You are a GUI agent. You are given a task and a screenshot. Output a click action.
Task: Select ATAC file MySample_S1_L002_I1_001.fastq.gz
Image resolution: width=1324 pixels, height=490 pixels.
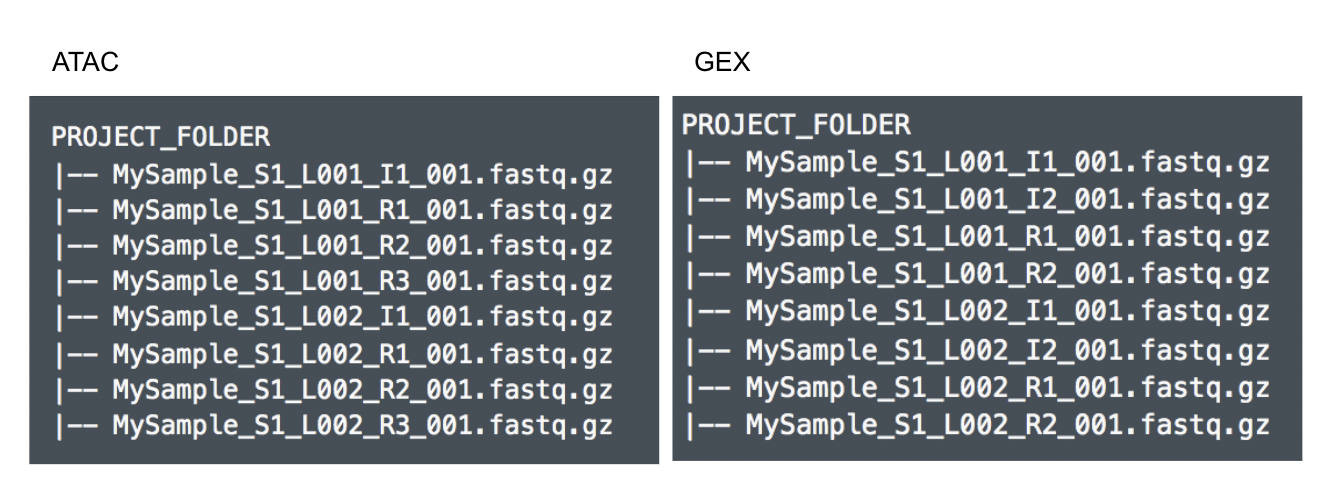pos(362,318)
